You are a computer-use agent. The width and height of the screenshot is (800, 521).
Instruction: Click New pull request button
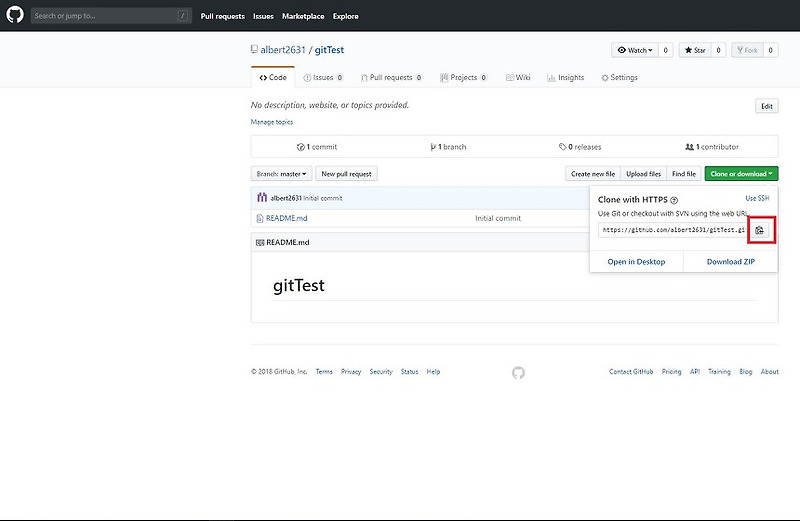click(x=346, y=174)
